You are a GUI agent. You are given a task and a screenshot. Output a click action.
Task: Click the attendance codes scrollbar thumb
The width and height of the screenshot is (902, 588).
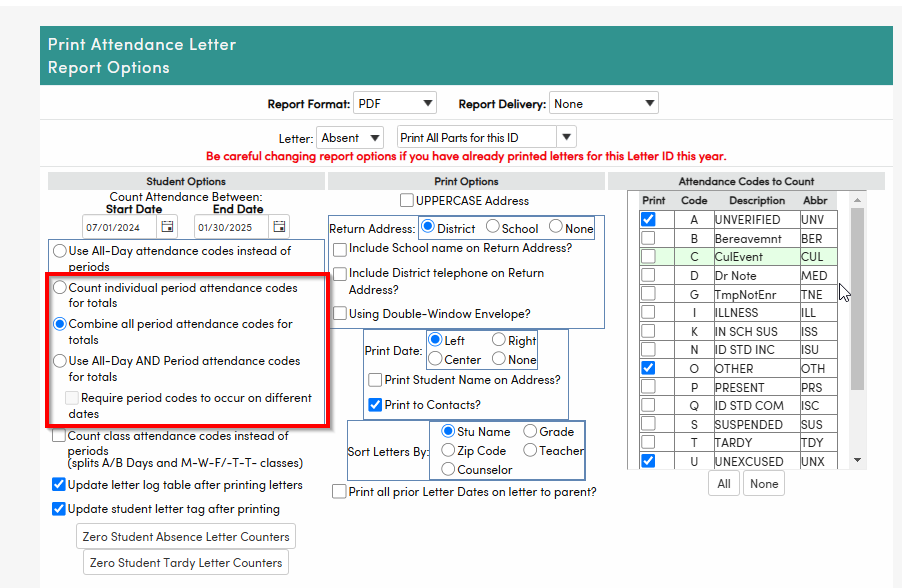tap(857, 299)
